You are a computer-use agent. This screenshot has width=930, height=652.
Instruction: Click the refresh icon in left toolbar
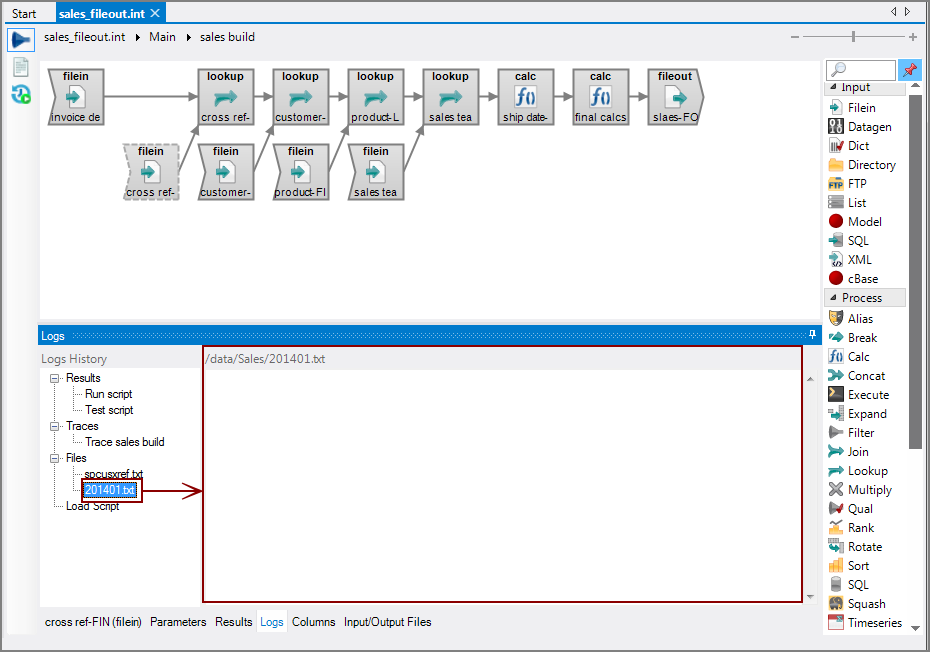[x=21, y=94]
